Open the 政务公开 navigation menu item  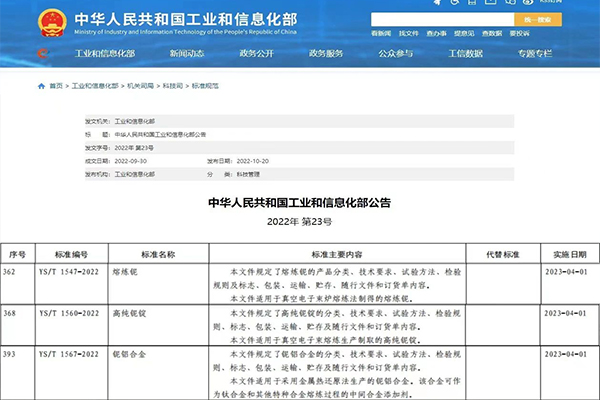pyautogui.click(x=256, y=54)
